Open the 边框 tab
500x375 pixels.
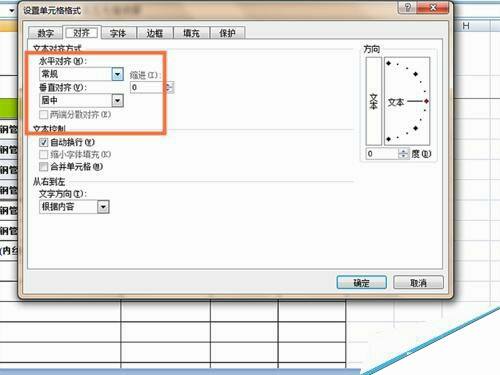[155, 33]
